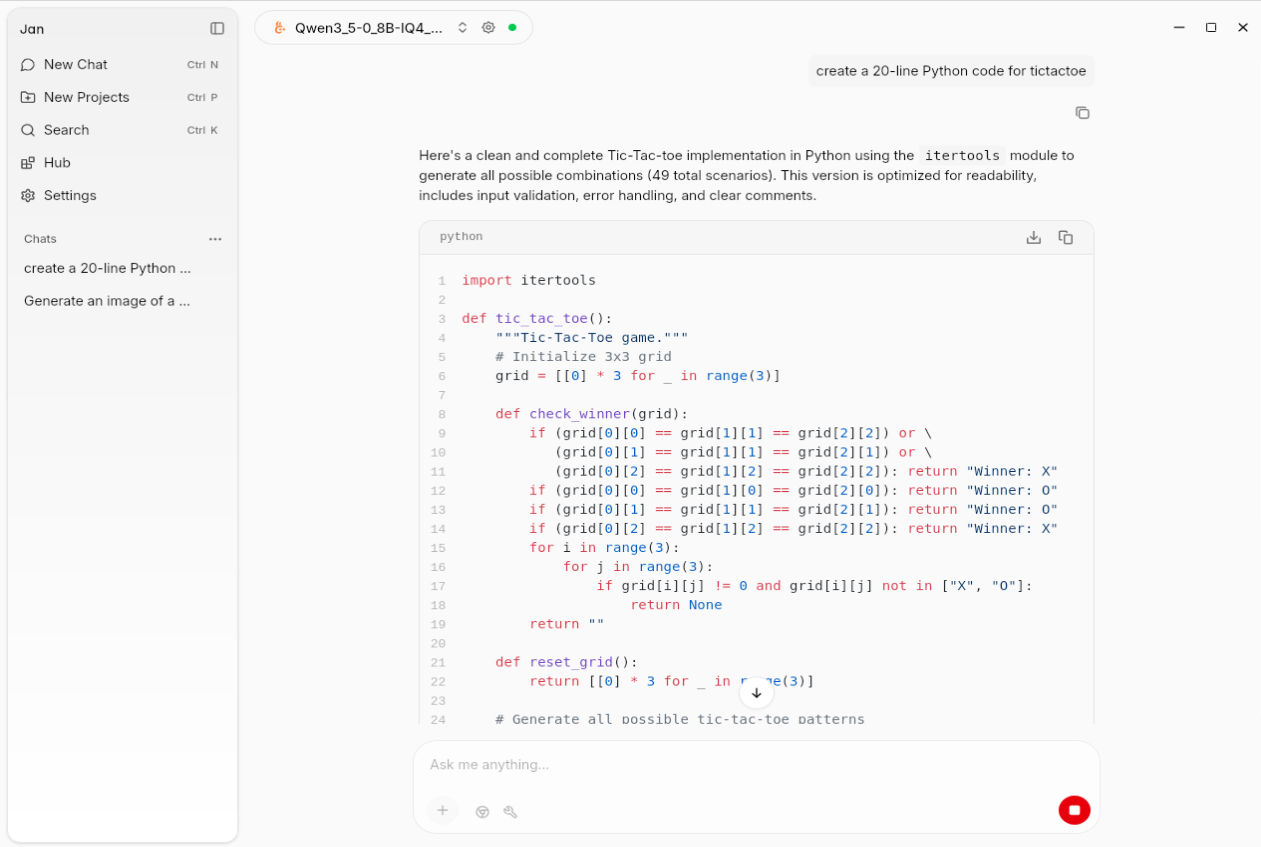Close the Jan window

[1243, 28]
